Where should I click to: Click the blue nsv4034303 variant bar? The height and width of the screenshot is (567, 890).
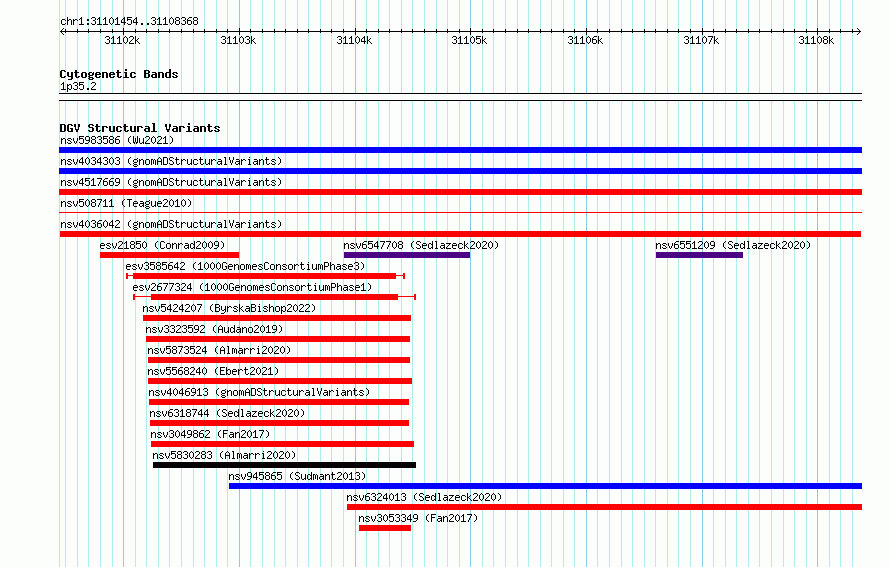pos(460,171)
